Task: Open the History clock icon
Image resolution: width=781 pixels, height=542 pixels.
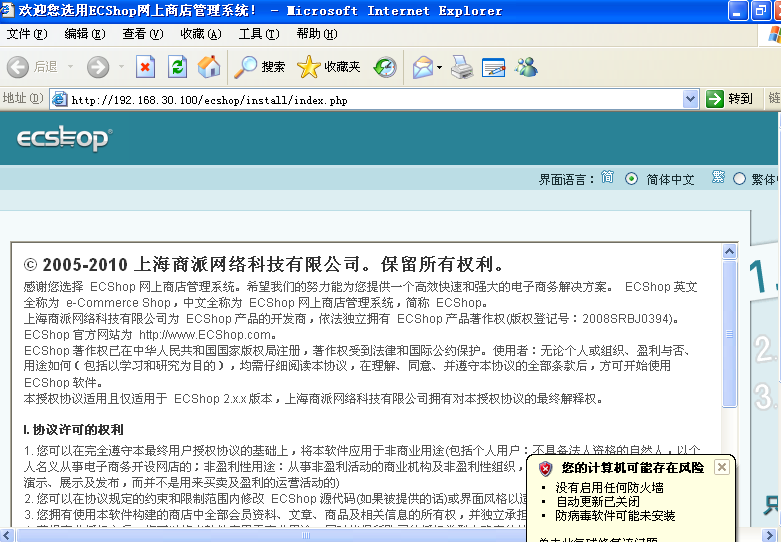Action: [x=385, y=67]
